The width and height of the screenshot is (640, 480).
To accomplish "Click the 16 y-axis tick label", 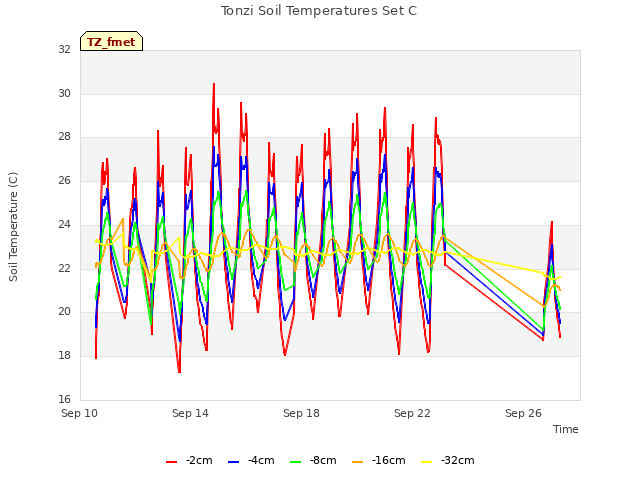I will coord(64,399).
